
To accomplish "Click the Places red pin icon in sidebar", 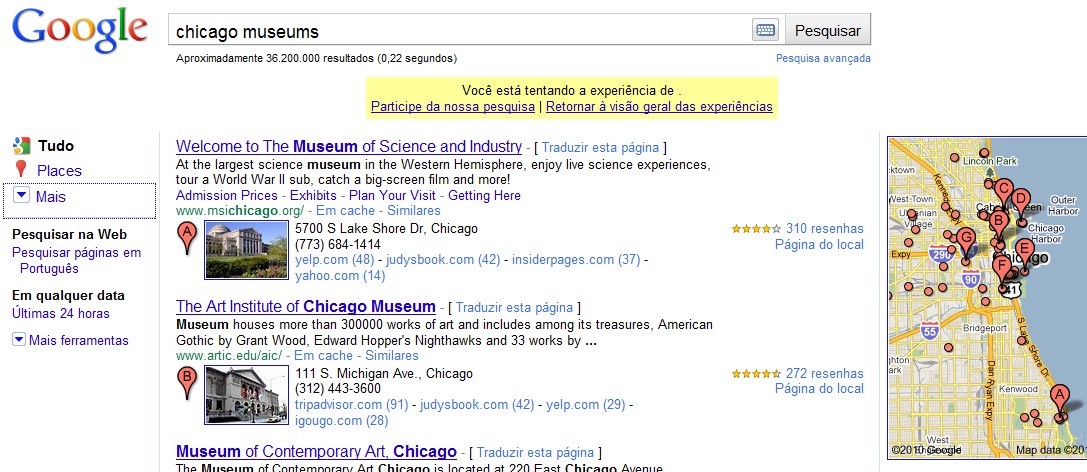I will [21, 170].
